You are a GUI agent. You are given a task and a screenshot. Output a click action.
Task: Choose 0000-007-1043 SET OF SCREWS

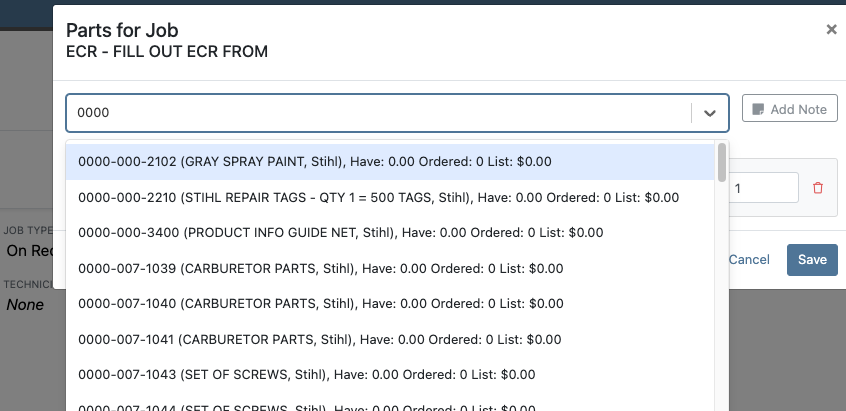pyautogui.click(x=390, y=375)
